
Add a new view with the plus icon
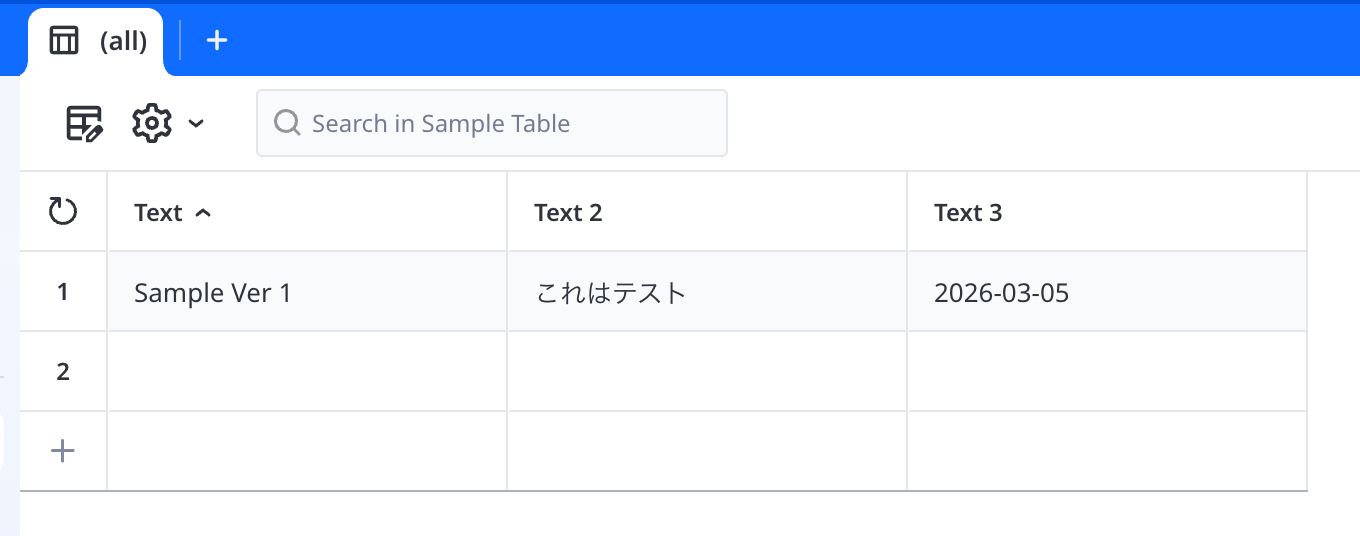point(217,40)
